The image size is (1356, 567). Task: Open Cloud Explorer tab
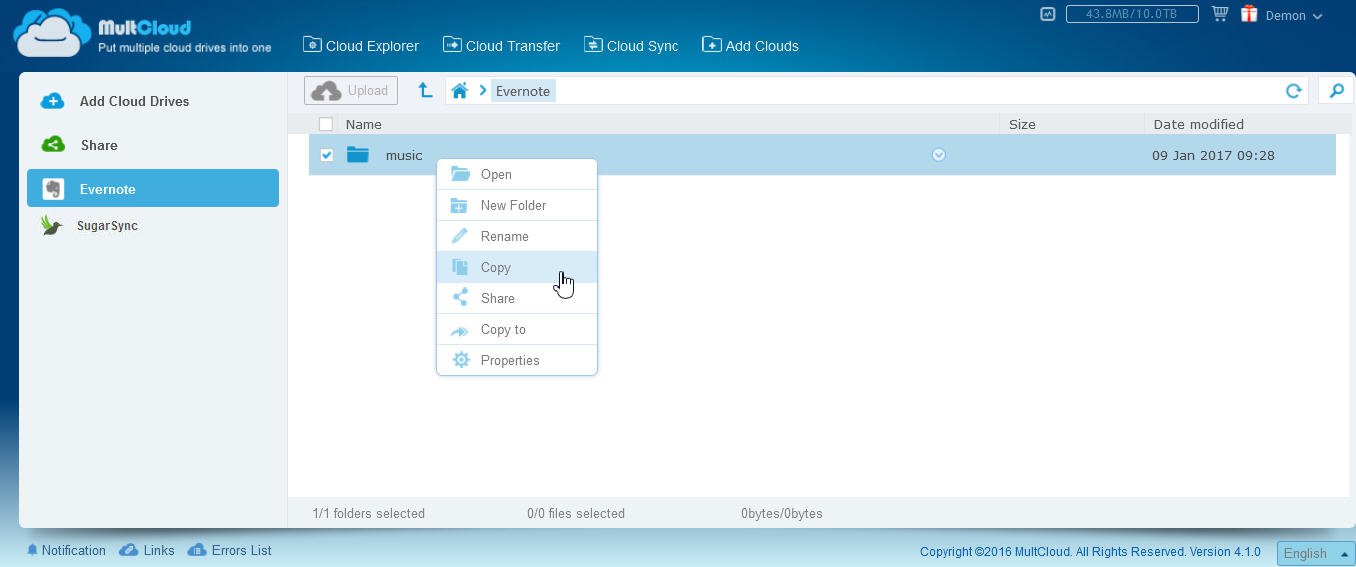pyautogui.click(x=361, y=45)
